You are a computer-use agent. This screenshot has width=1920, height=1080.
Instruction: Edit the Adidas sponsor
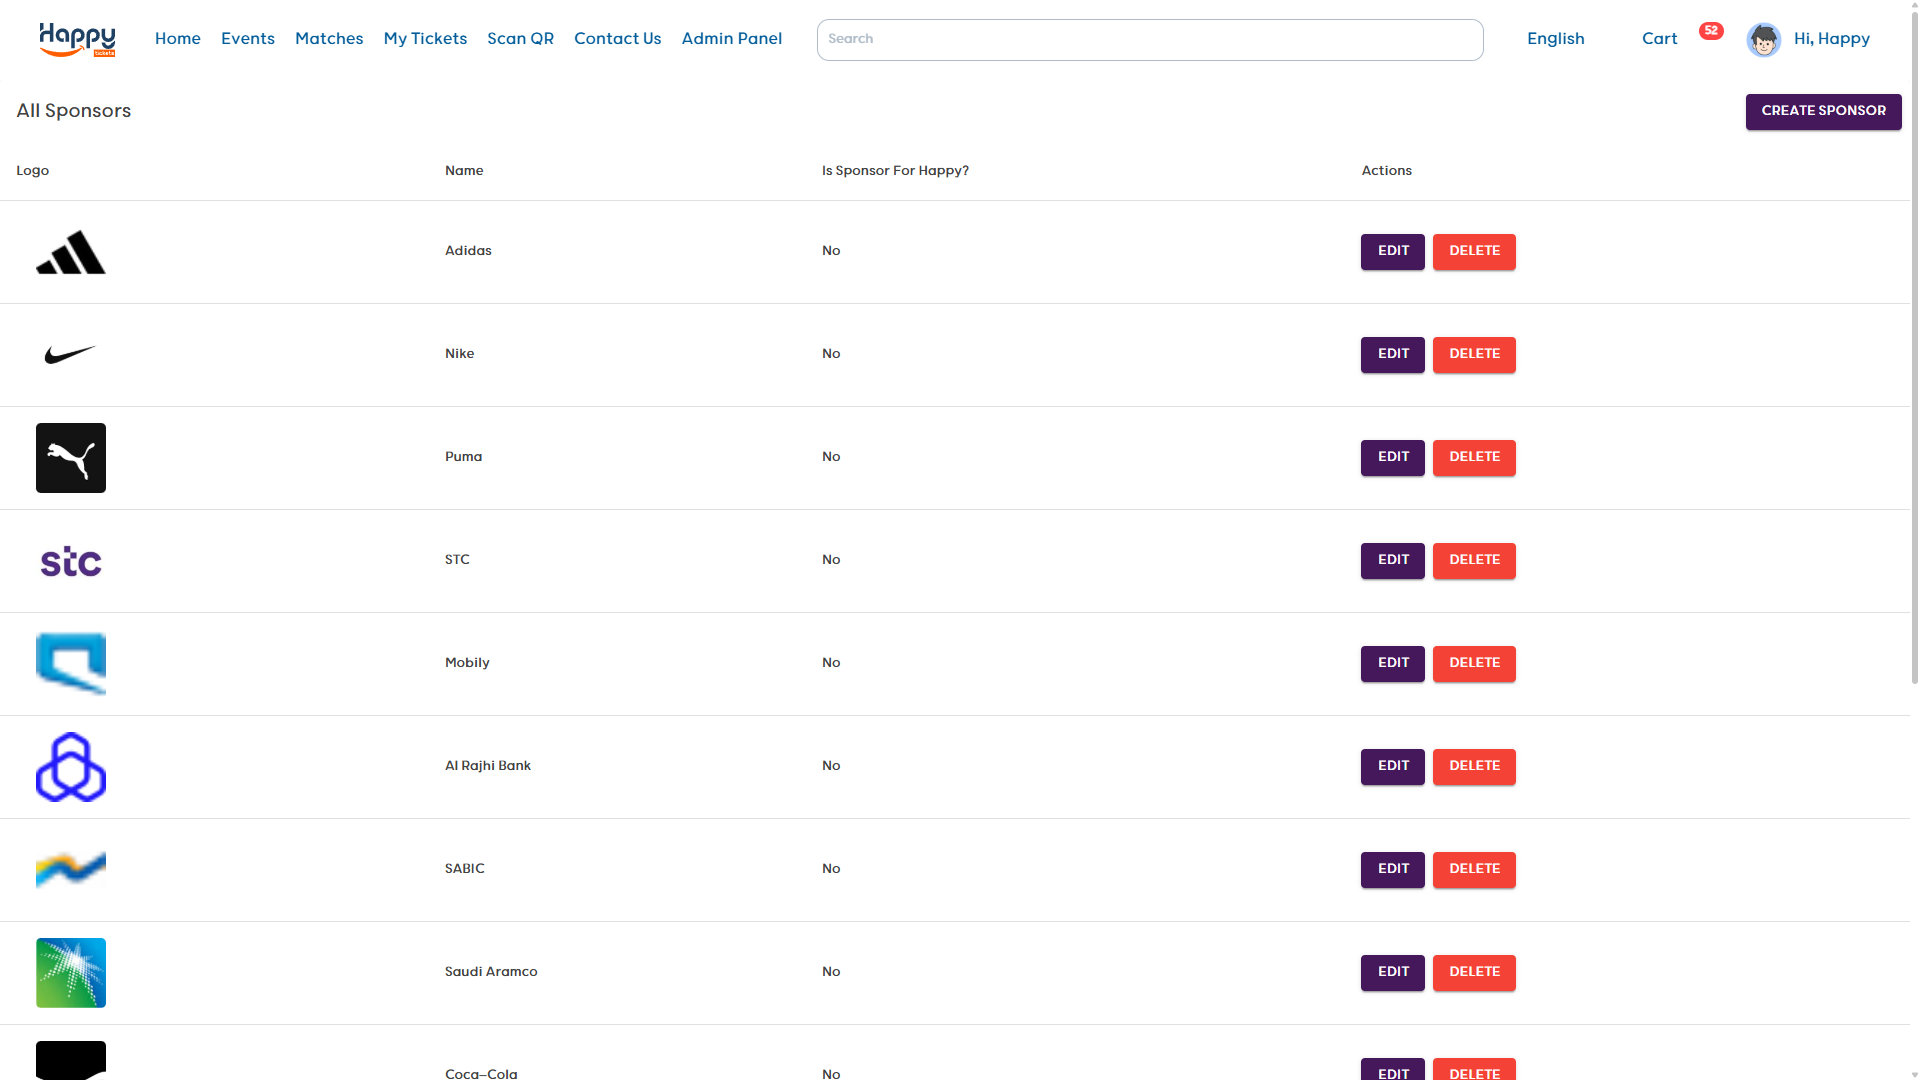pyautogui.click(x=1392, y=251)
